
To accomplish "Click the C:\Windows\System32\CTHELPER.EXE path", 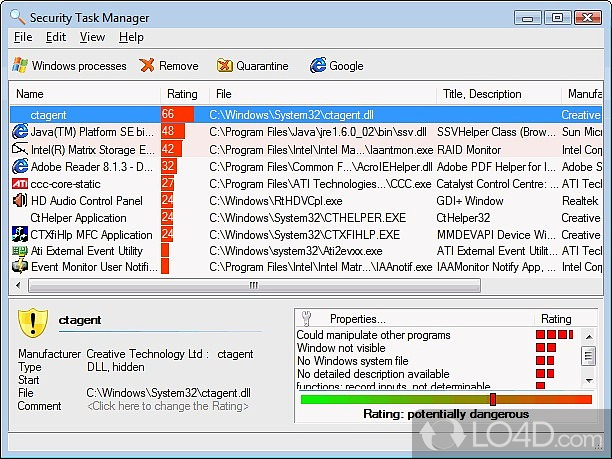I will 308,217.
